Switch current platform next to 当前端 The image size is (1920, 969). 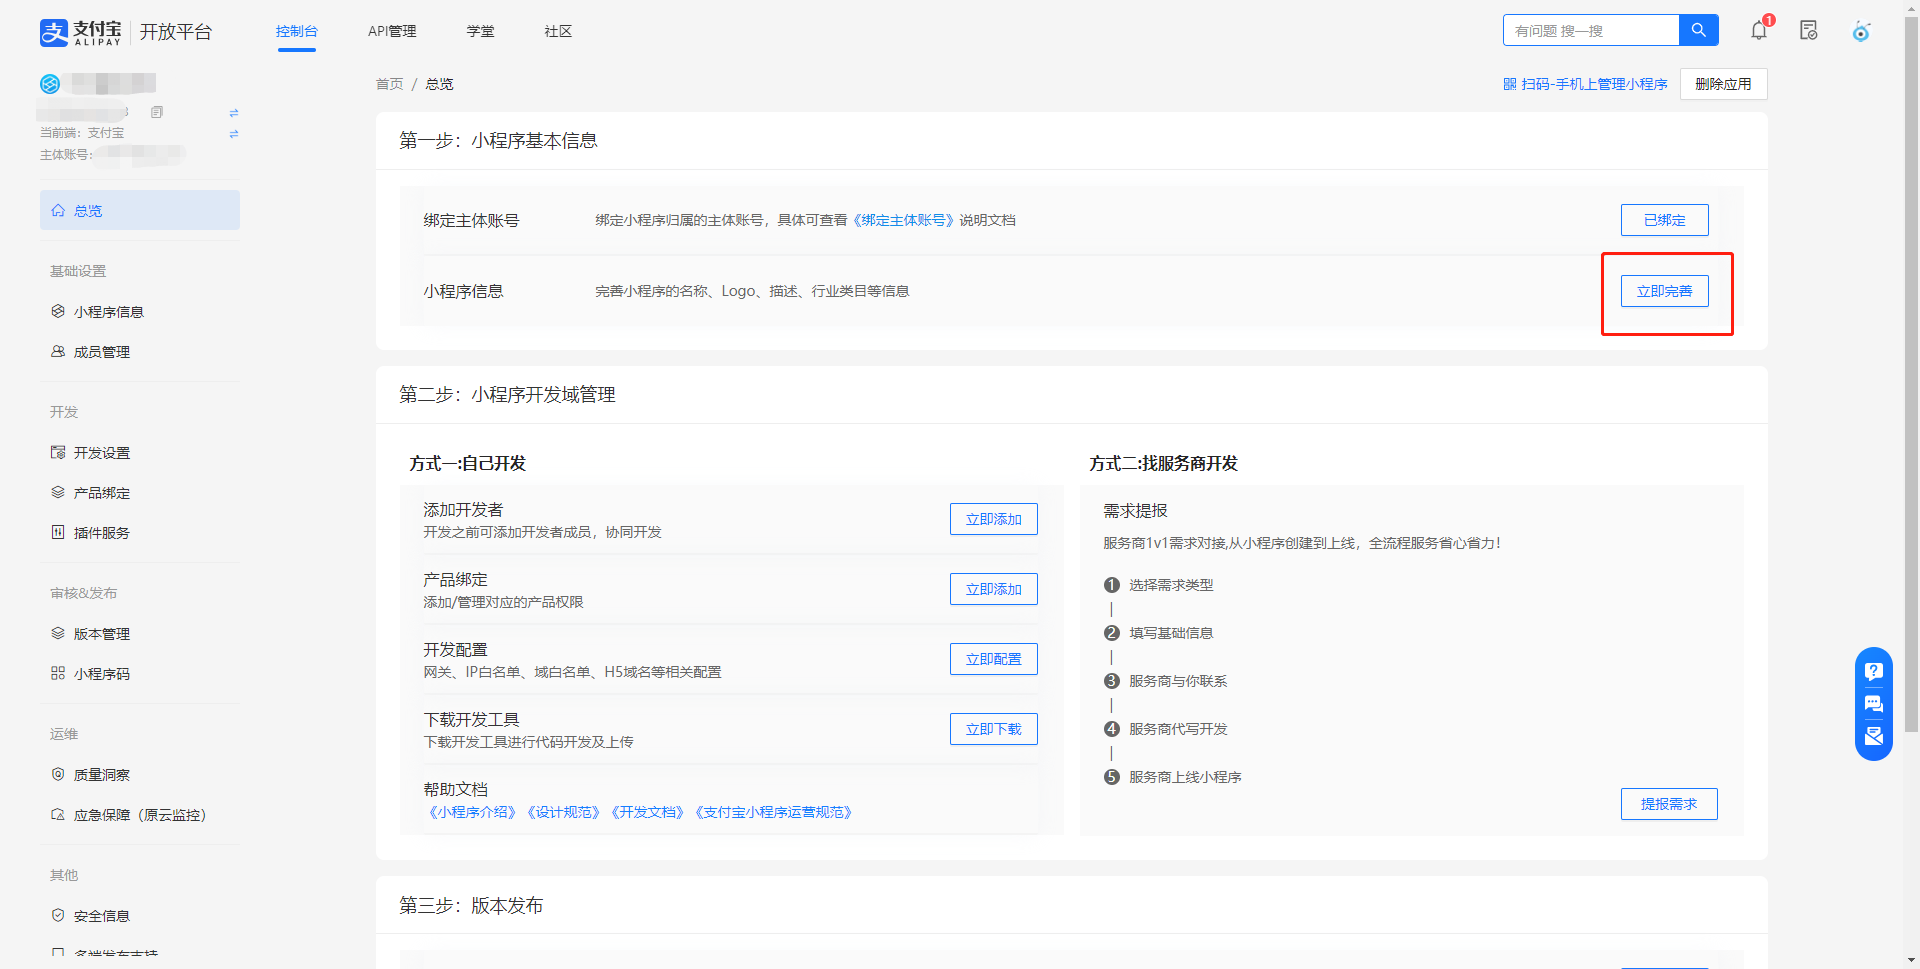click(234, 134)
